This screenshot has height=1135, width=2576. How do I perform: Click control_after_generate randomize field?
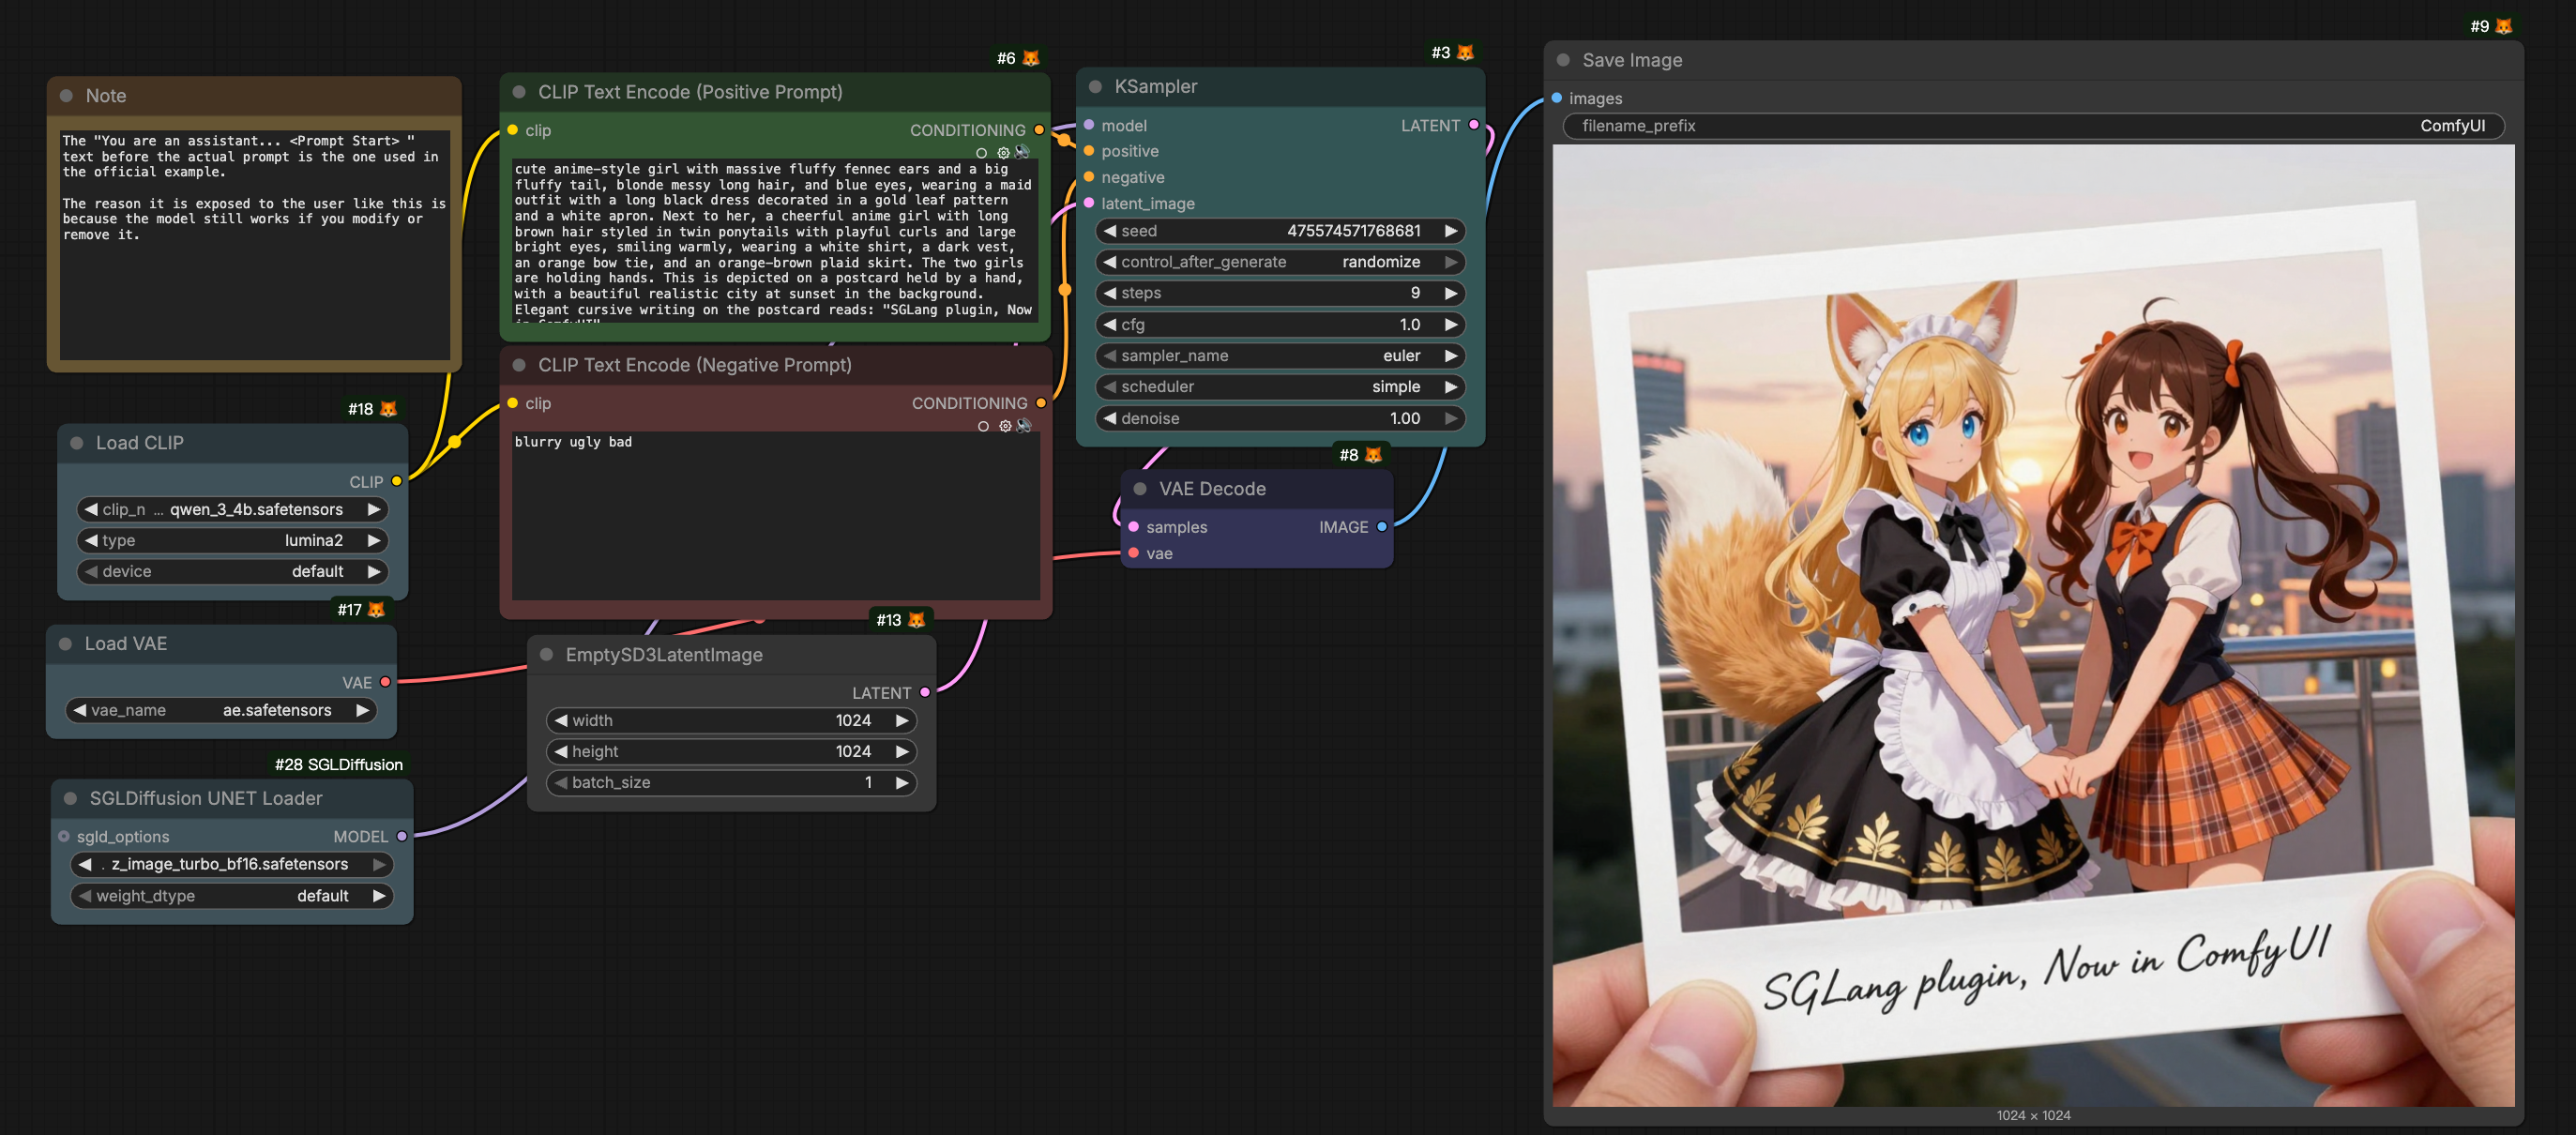[1280, 262]
